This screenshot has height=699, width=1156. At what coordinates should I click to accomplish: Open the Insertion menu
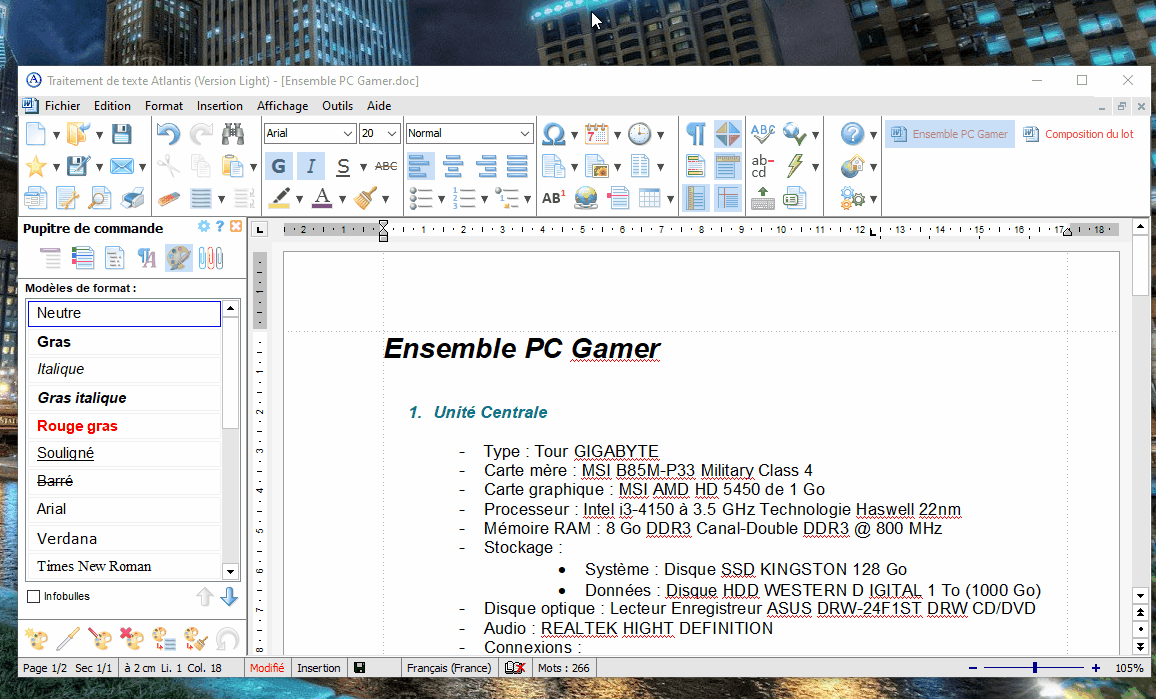(x=220, y=105)
